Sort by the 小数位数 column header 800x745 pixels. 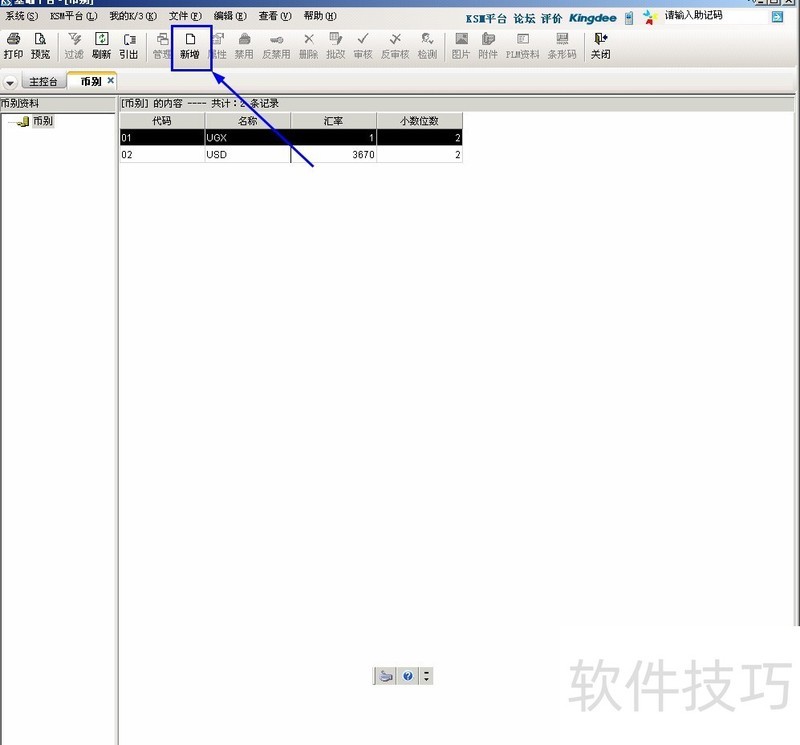click(419, 121)
